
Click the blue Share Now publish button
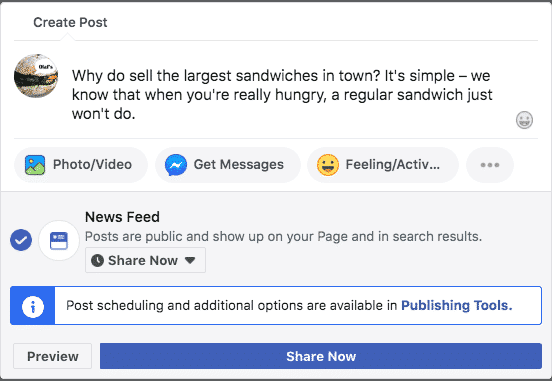[x=321, y=356]
